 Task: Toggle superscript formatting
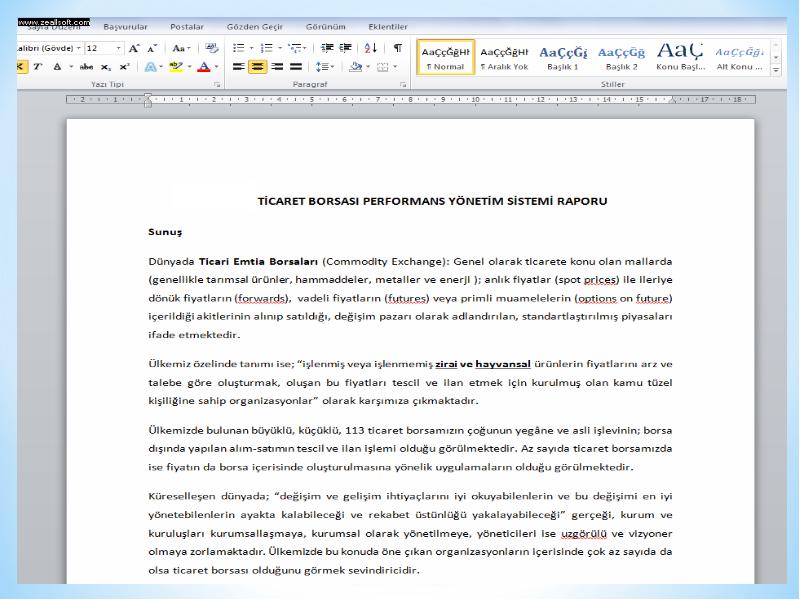point(124,67)
